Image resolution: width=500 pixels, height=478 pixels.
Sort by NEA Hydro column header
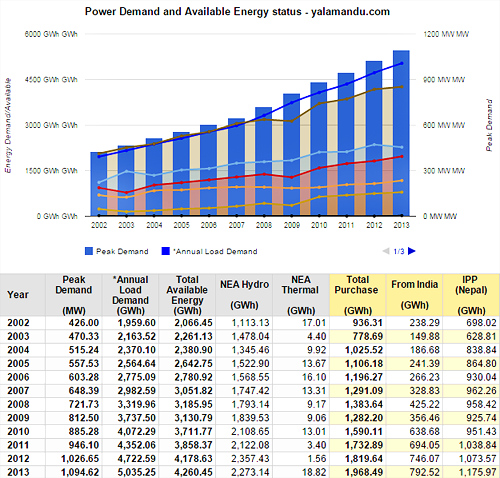[x=244, y=295]
